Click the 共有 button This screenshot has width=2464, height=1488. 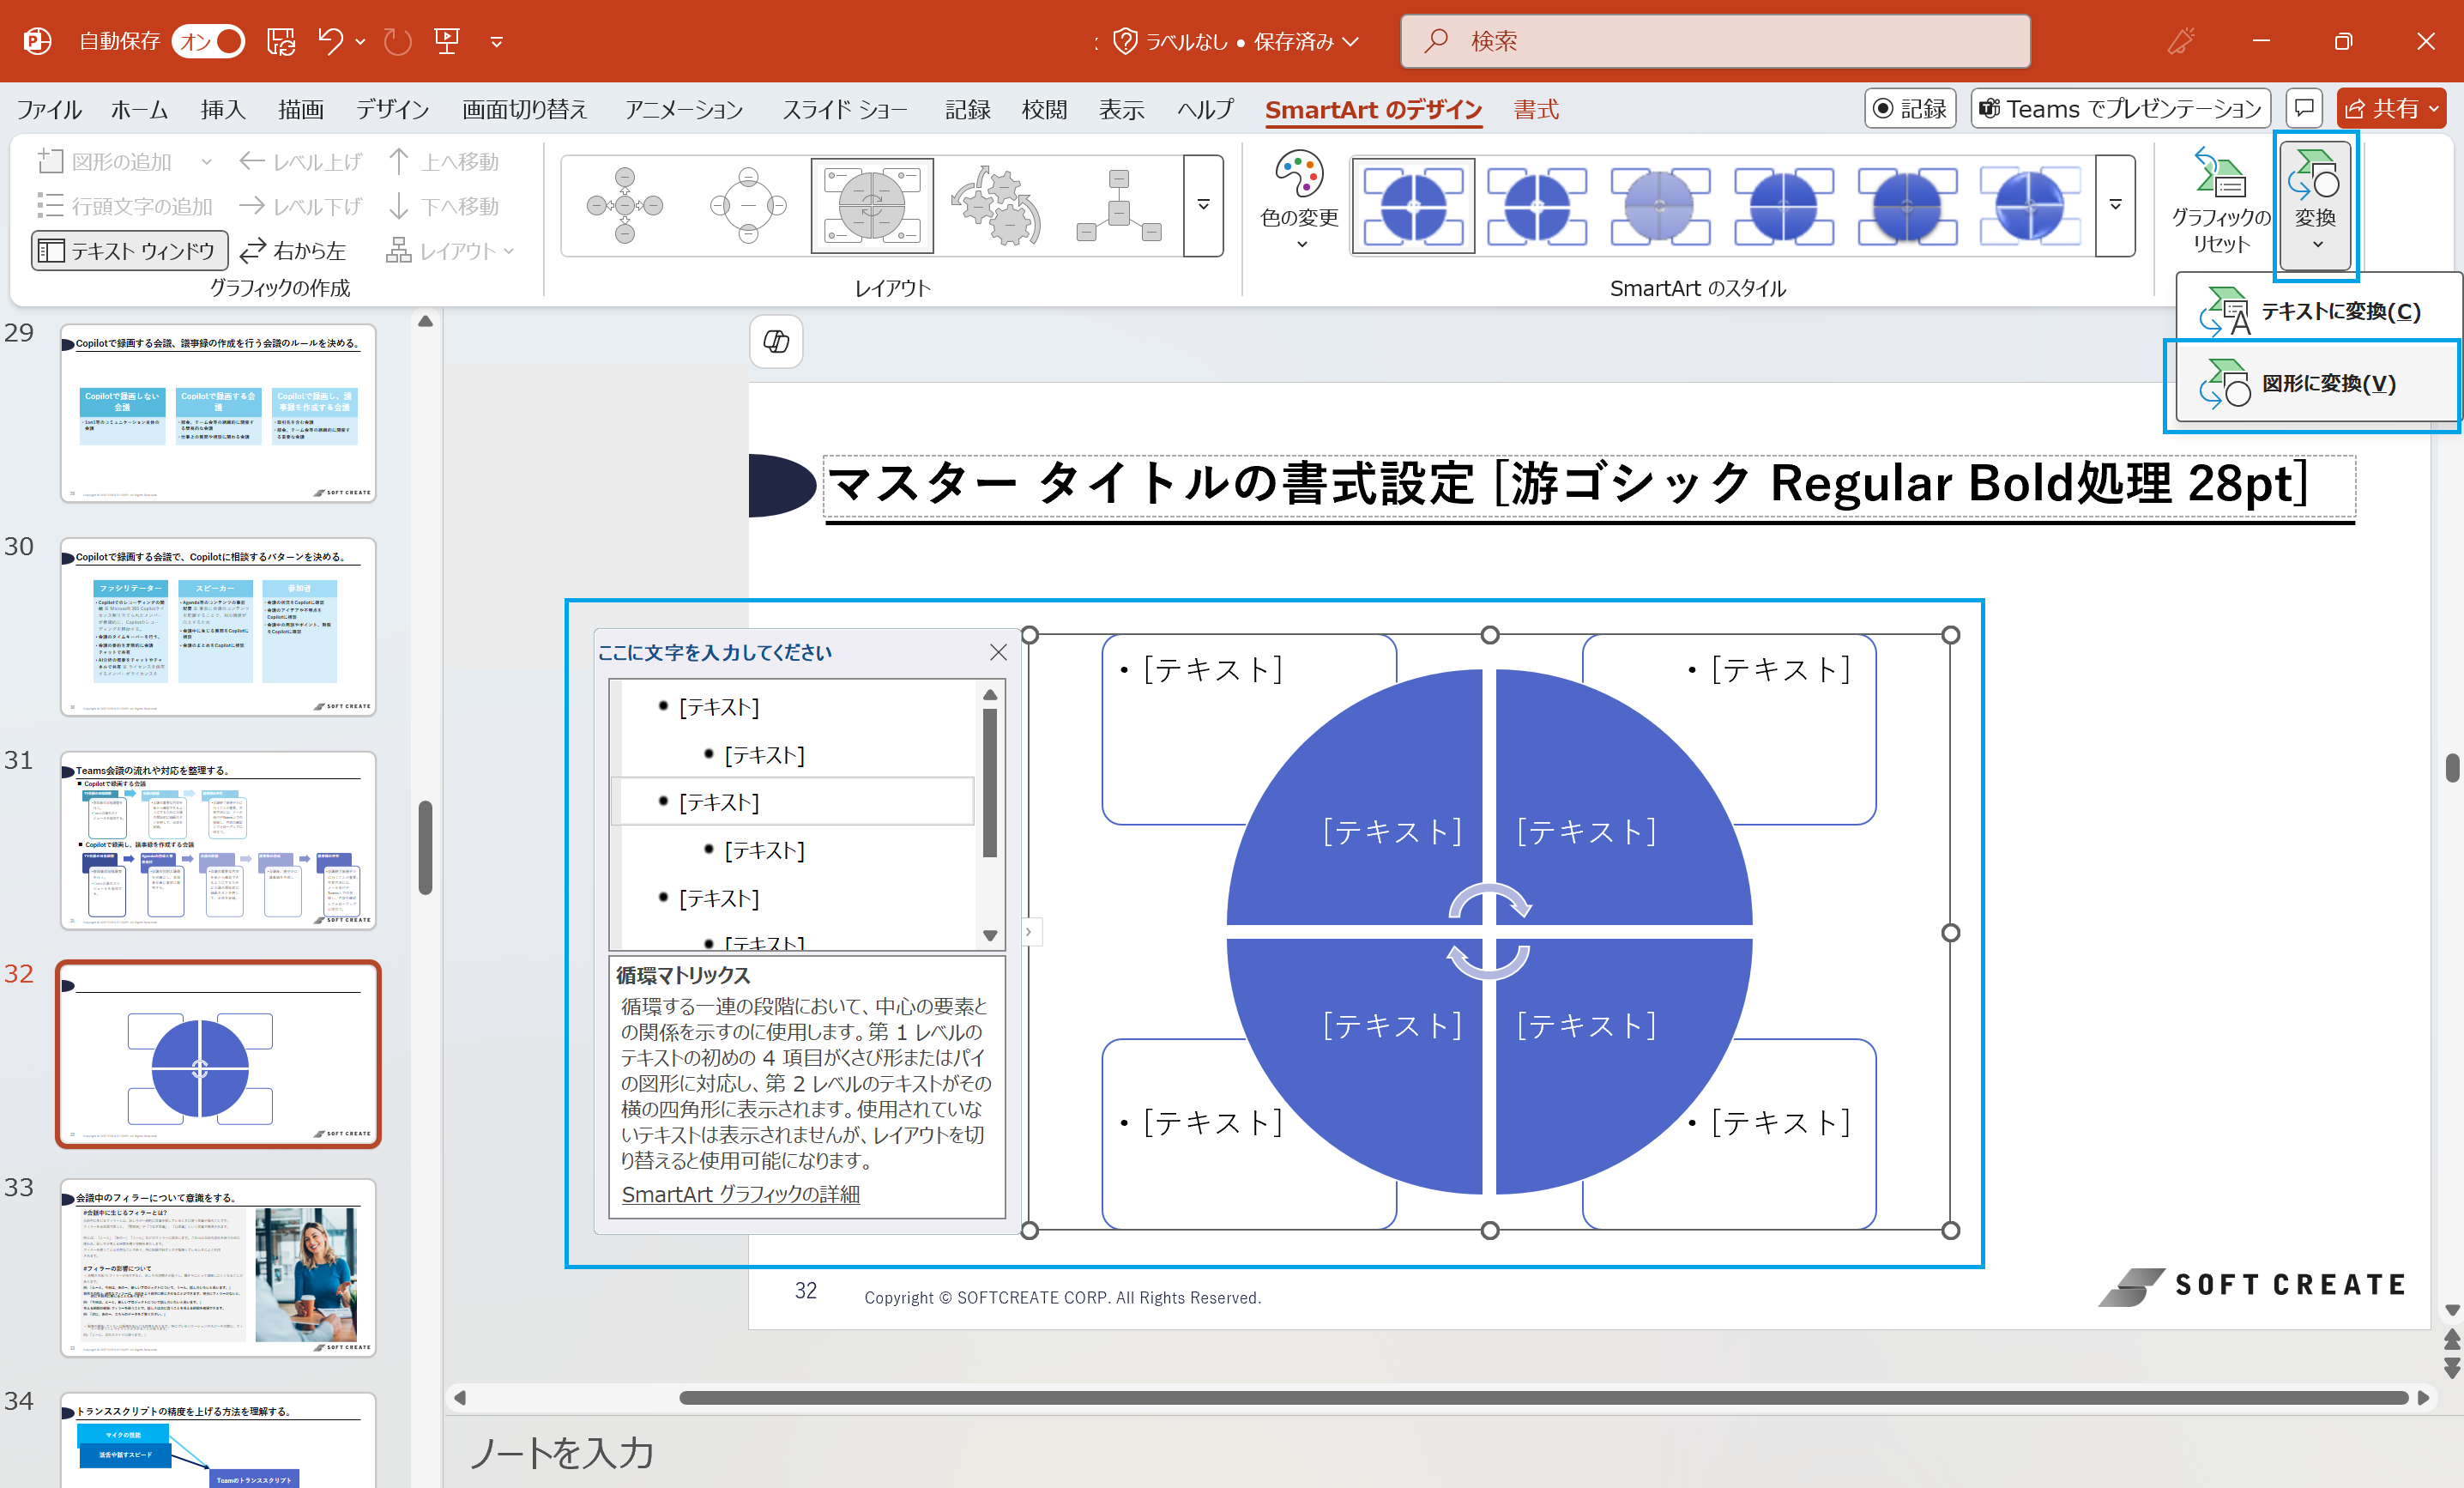coord(2391,108)
